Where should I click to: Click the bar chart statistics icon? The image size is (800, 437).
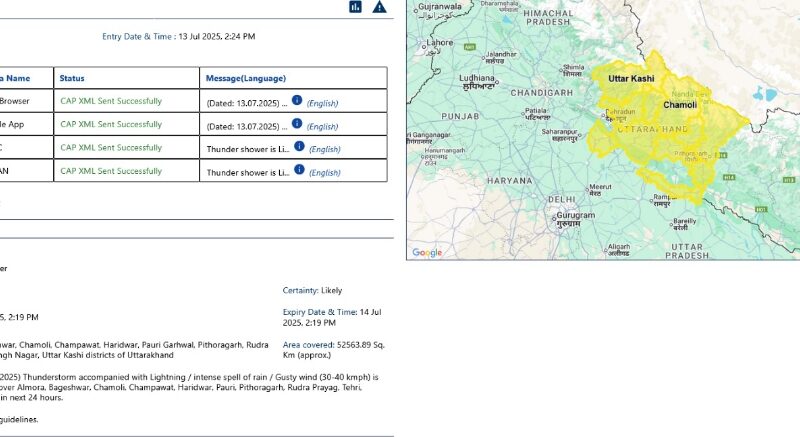(x=355, y=7)
